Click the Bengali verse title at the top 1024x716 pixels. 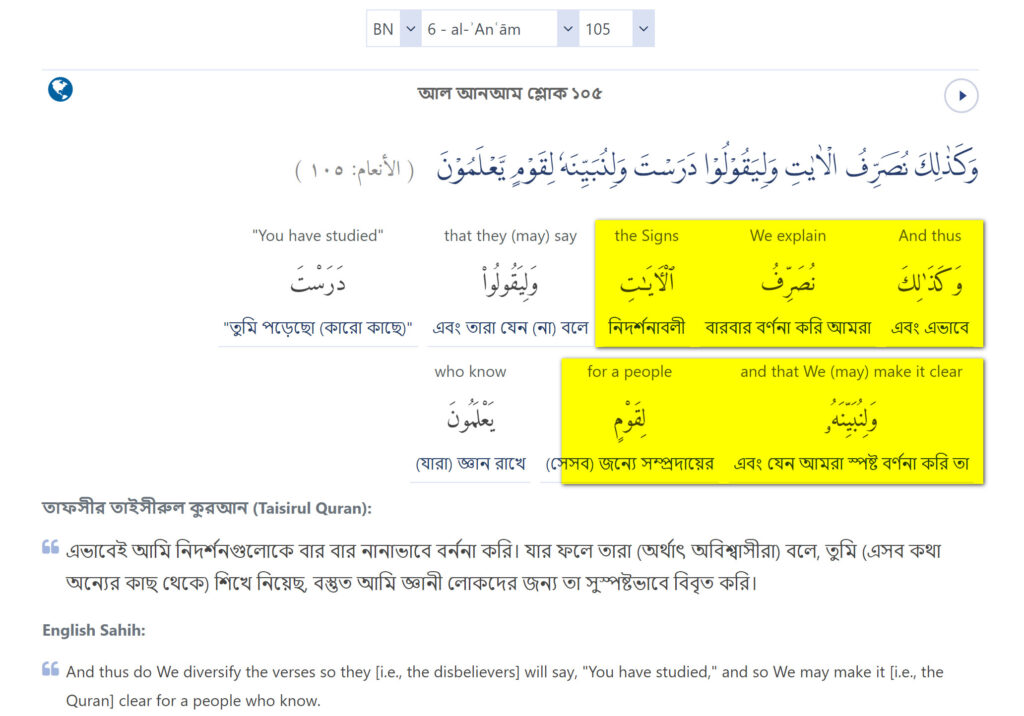510,94
